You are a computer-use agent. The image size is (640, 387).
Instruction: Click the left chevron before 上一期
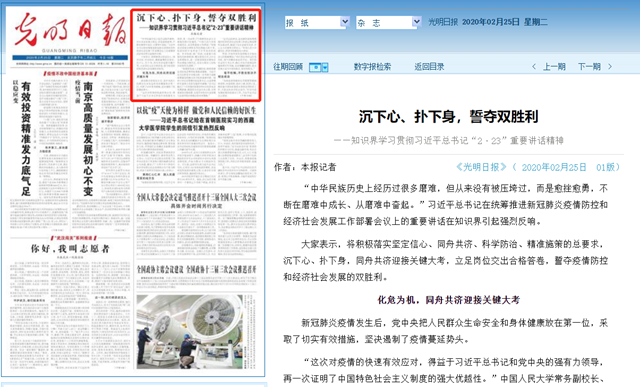tap(534, 67)
